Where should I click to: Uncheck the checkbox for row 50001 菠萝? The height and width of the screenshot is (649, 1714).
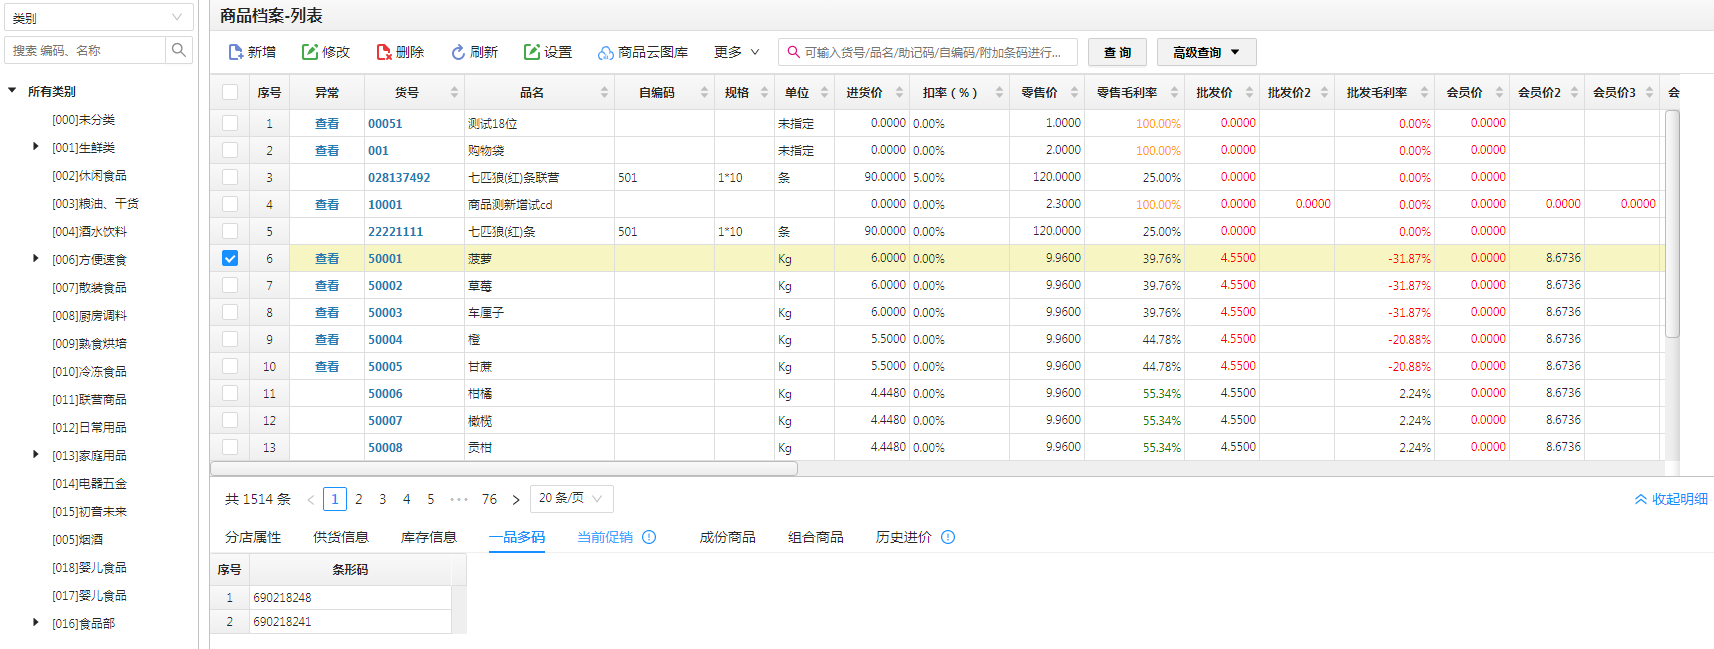click(x=230, y=258)
